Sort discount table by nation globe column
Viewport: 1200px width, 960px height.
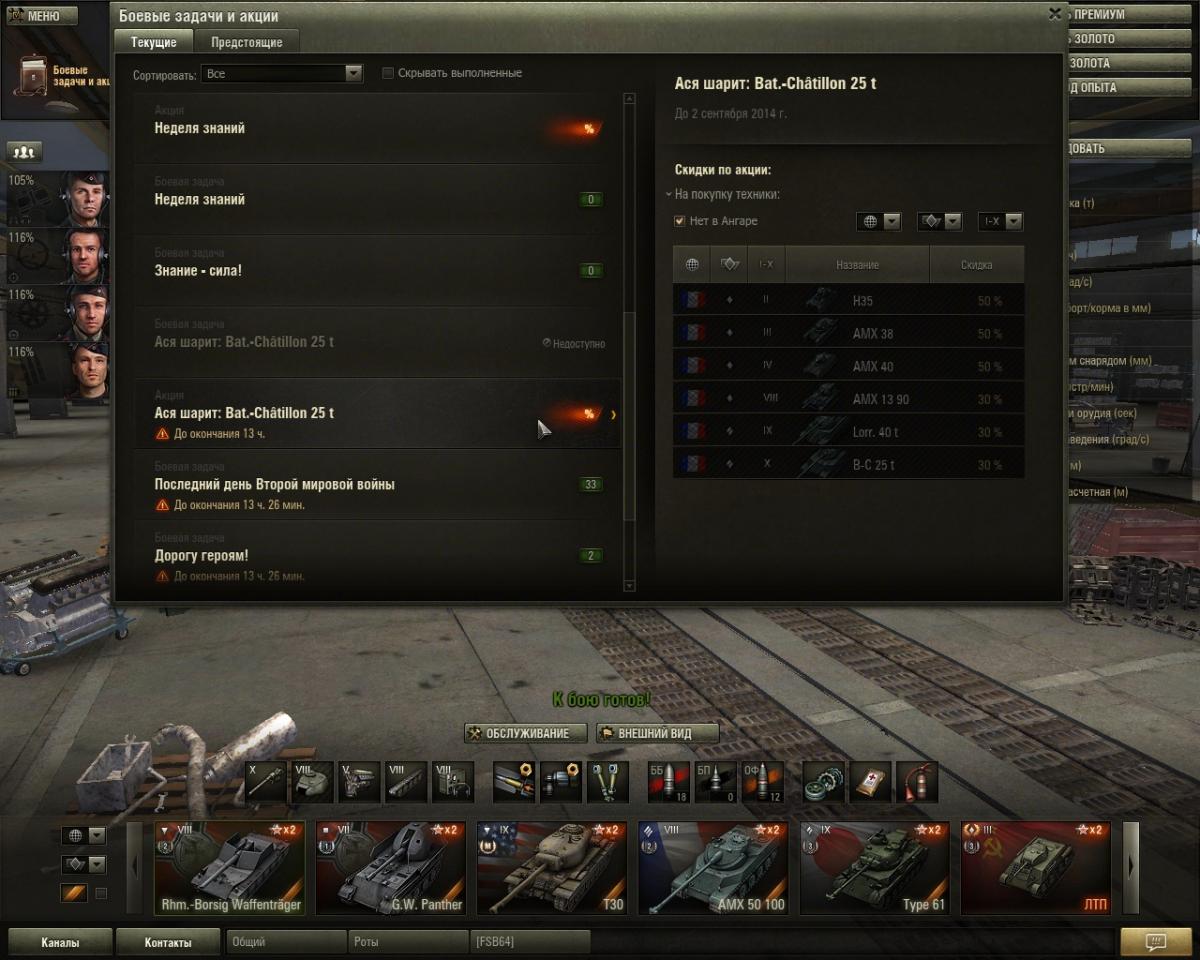[x=692, y=265]
